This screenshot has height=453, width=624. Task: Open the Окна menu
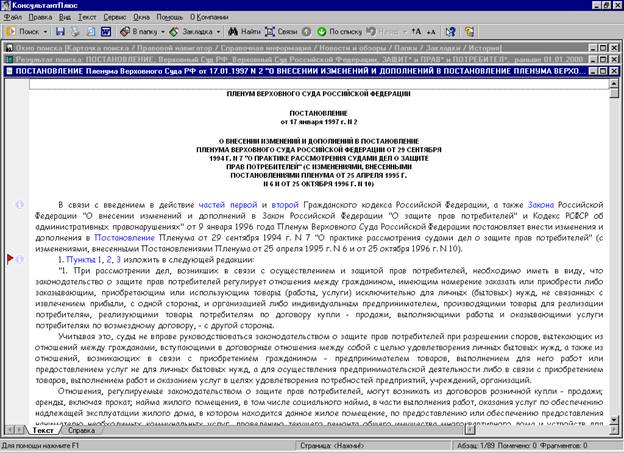point(141,17)
